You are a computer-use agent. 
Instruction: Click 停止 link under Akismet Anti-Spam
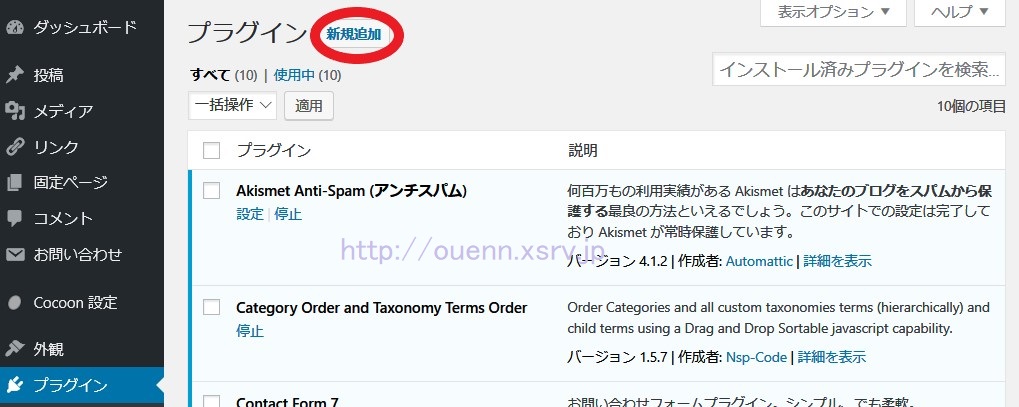click(288, 214)
